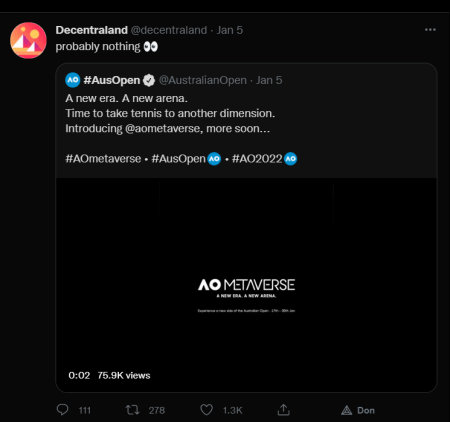Like the tweet with the heart icon
450x422 pixels.
pos(206,410)
